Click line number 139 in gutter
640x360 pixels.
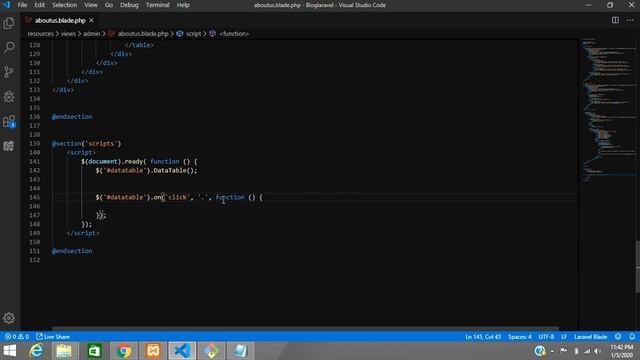click(x=35, y=144)
